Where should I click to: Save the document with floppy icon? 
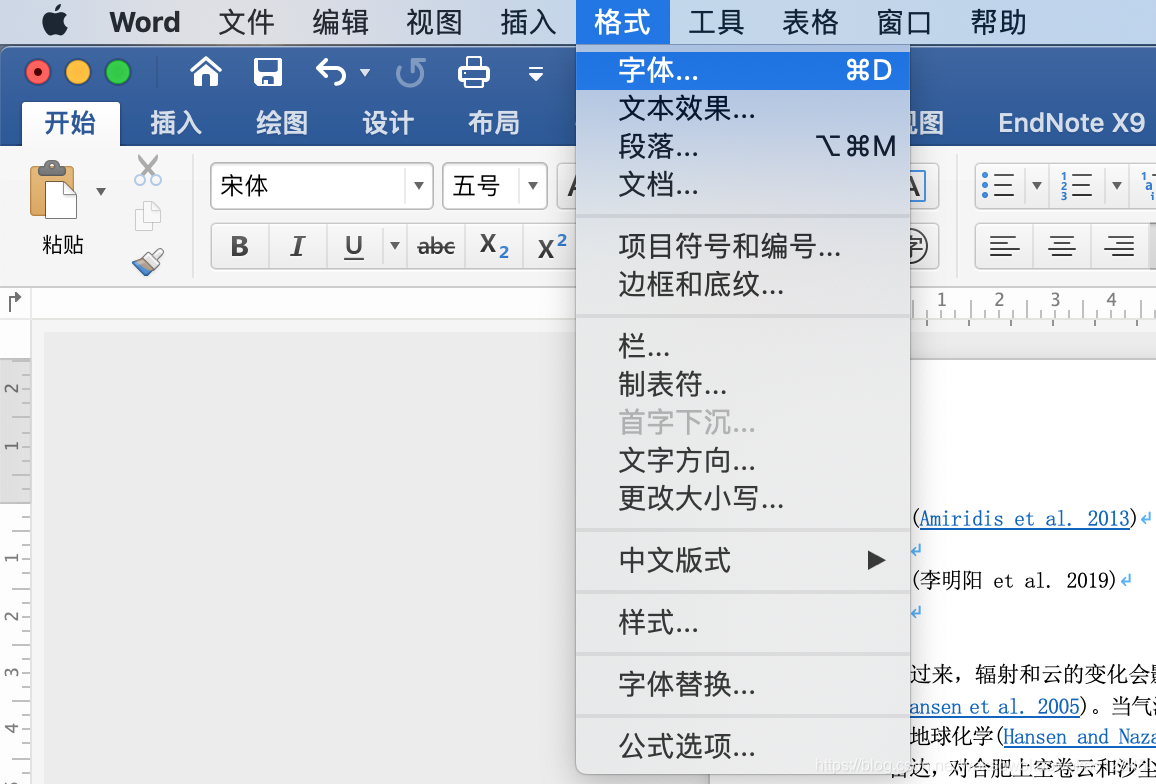point(268,72)
